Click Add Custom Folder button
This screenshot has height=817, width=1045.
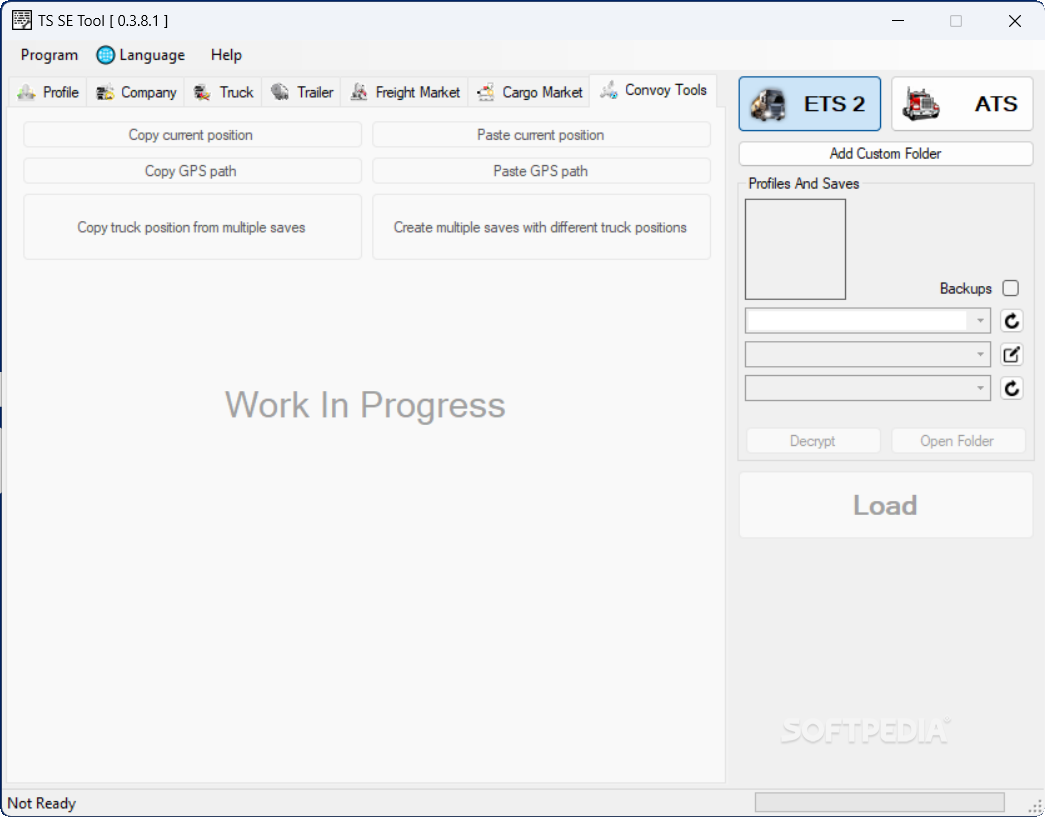886,153
